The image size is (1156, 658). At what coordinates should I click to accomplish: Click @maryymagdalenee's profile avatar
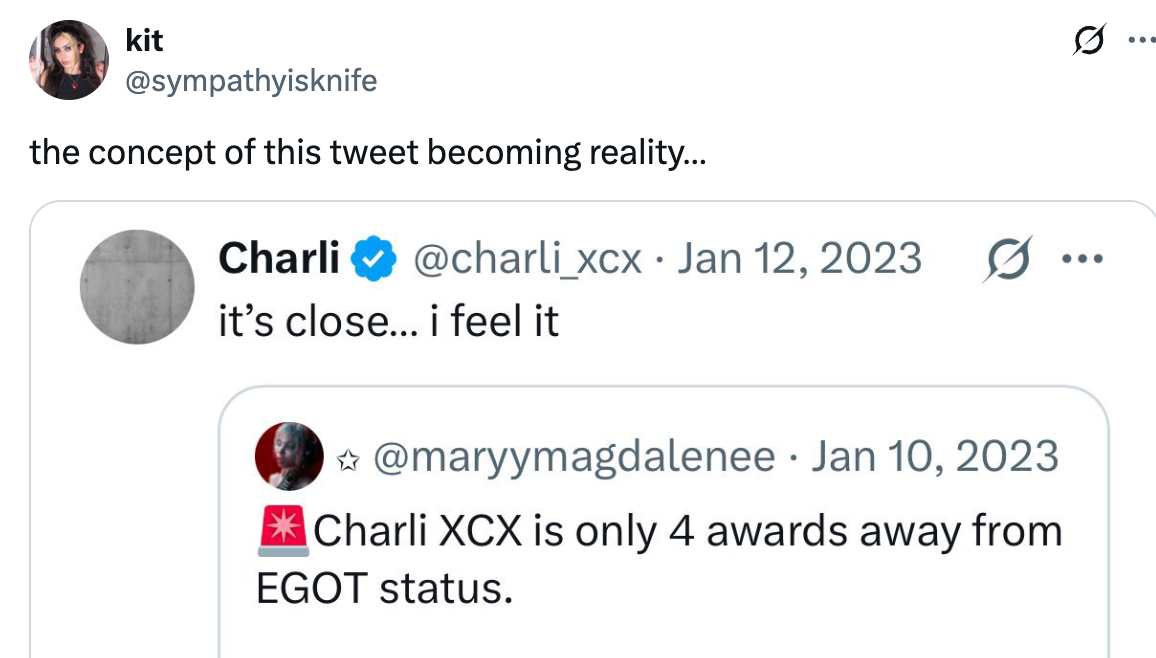[288, 455]
